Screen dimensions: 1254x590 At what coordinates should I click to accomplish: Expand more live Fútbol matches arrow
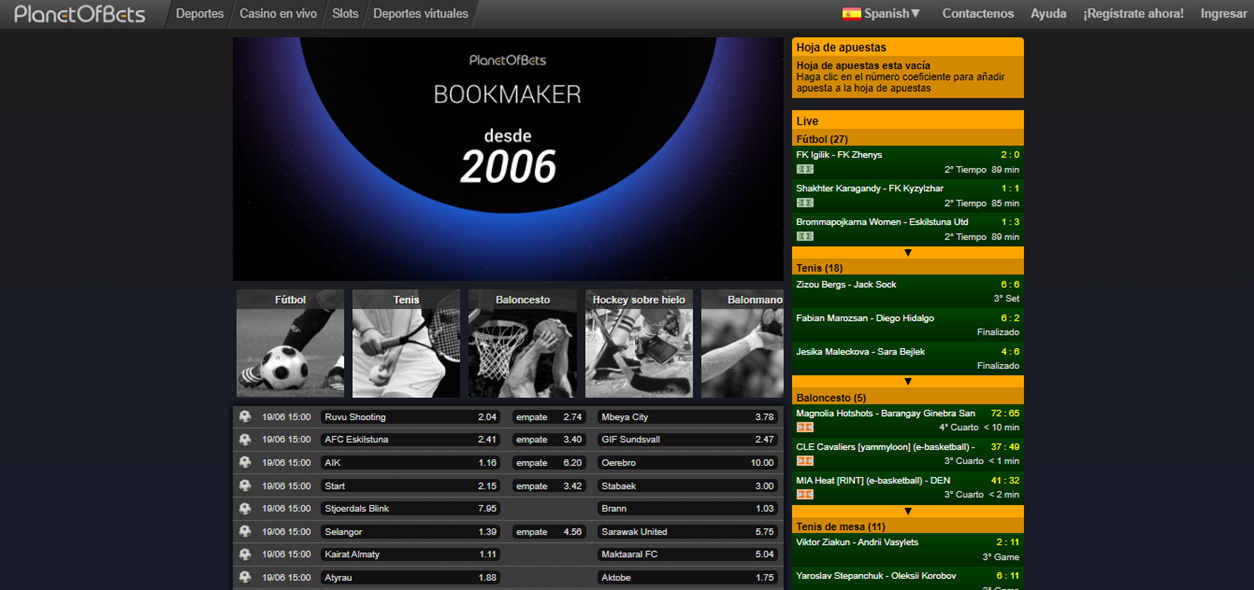point(908,253)
